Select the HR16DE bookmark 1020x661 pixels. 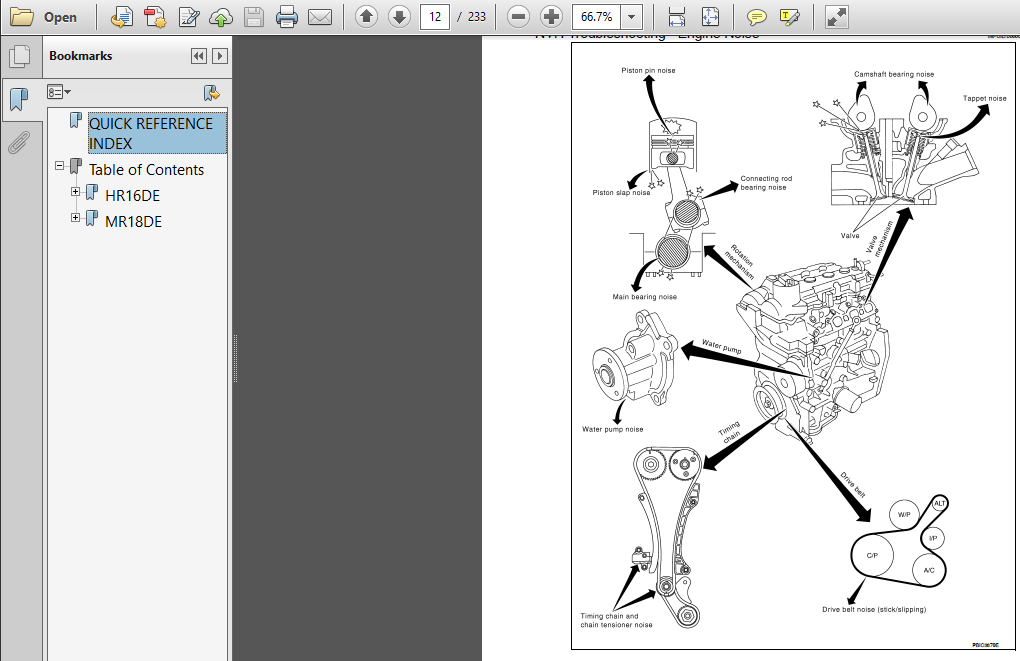click(132, 196)
